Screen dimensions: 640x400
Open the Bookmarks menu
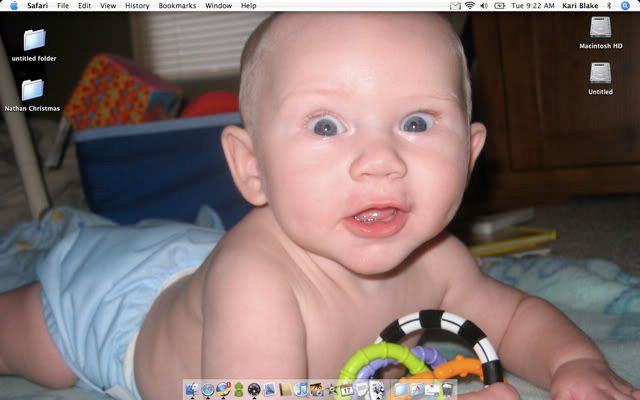click(x=177, y=6)
